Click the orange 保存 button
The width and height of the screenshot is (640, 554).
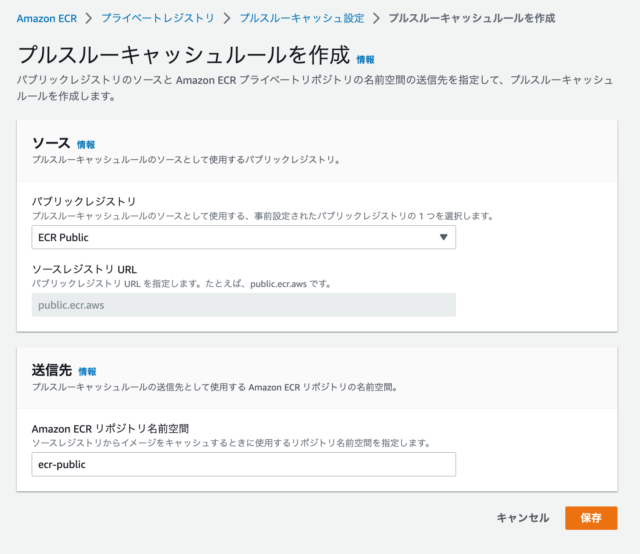pos(590,518)
